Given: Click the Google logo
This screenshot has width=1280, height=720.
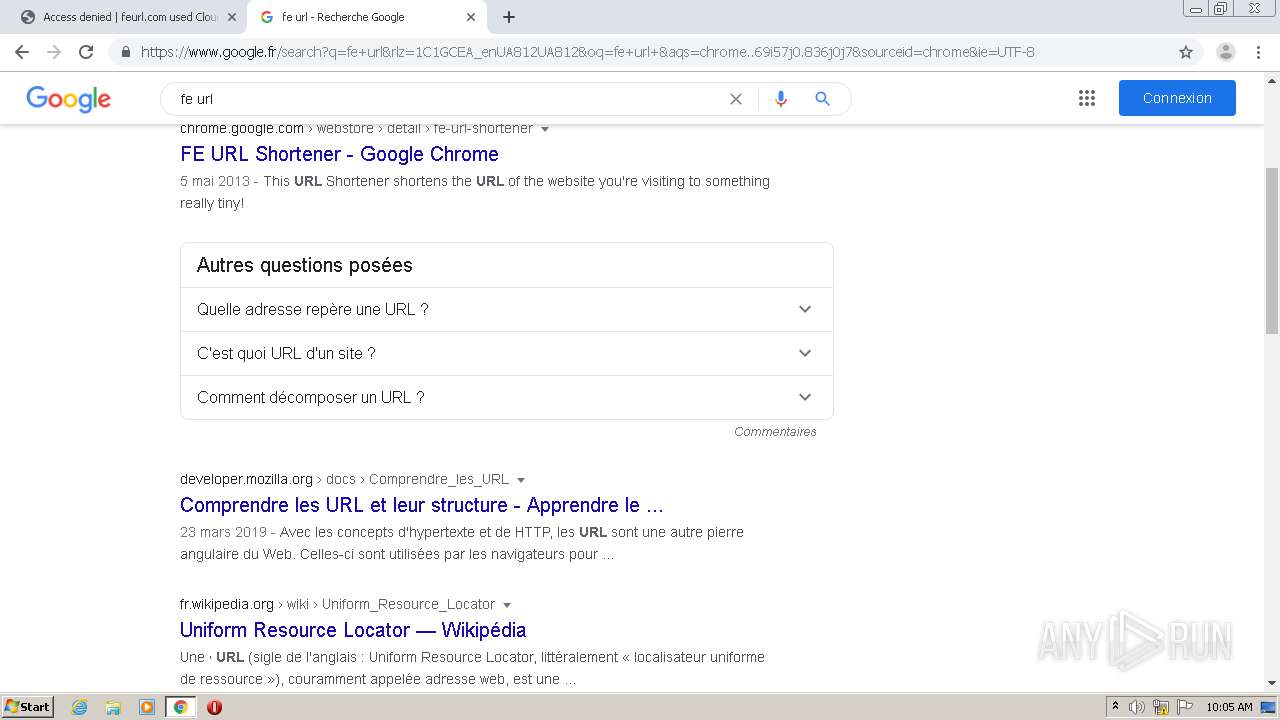Looking at the screenshot, I should pos(69,99).
